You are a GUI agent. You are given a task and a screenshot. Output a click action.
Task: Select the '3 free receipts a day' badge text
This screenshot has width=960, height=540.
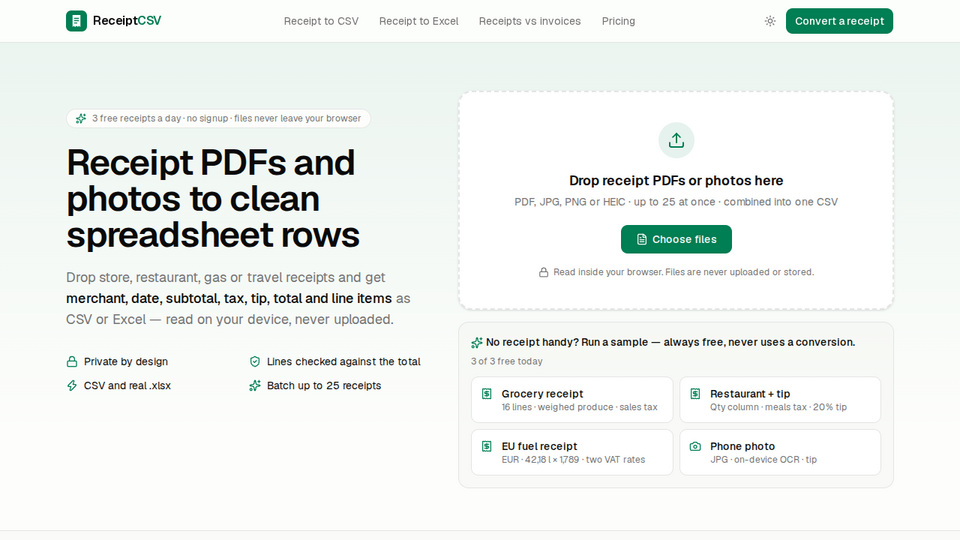coord(227,118)
